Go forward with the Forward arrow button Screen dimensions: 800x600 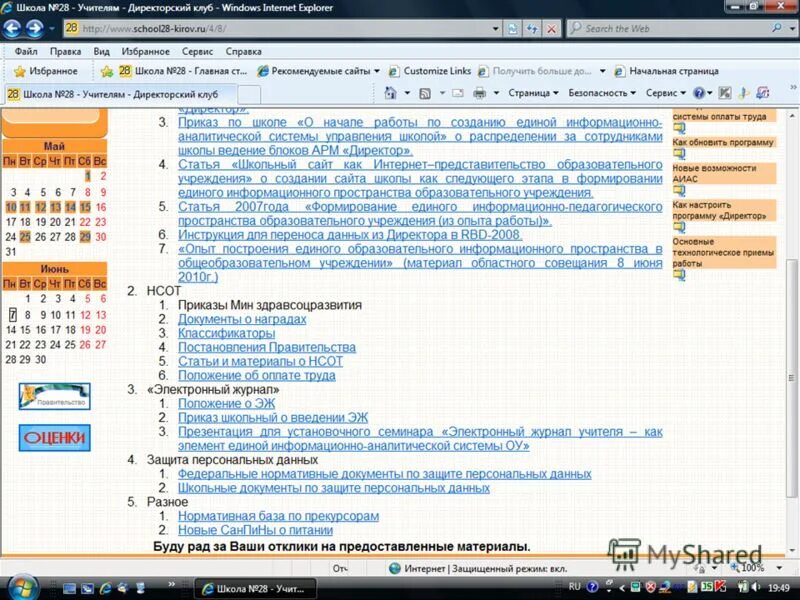point(35,29)
